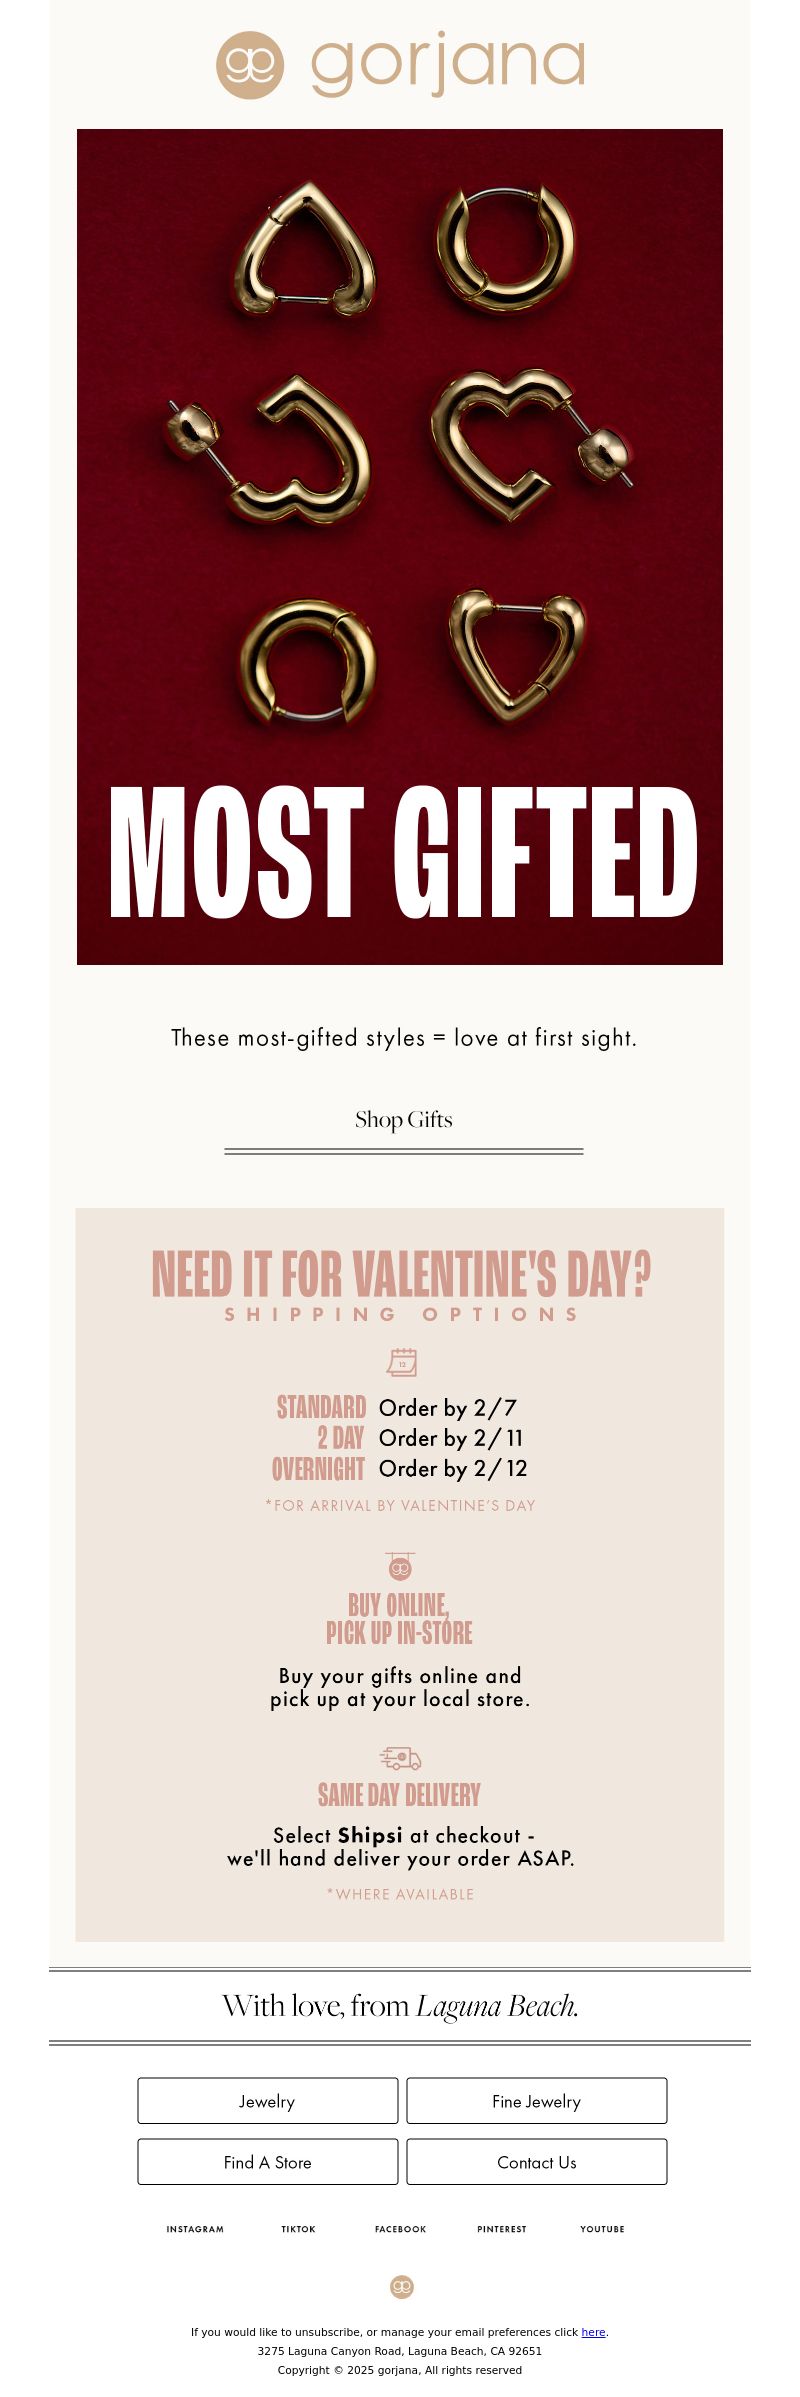Click the delivery truck icon
This screenshot has height=2397, width=800.
(x=400, y=1758)
